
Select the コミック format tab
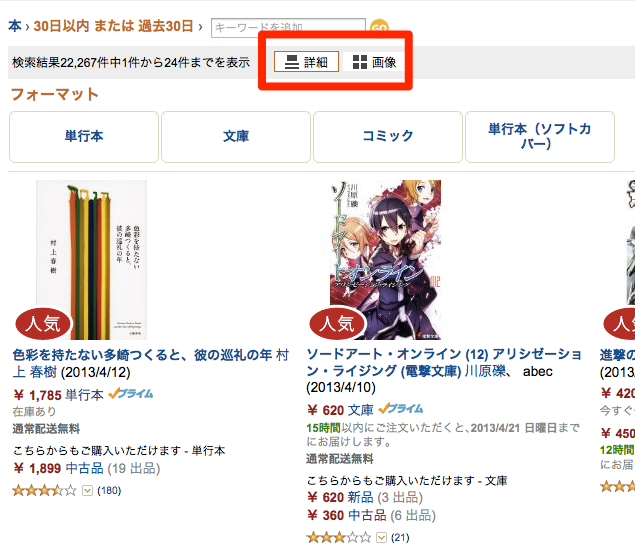pyautogui.click(x=388, y=136)
